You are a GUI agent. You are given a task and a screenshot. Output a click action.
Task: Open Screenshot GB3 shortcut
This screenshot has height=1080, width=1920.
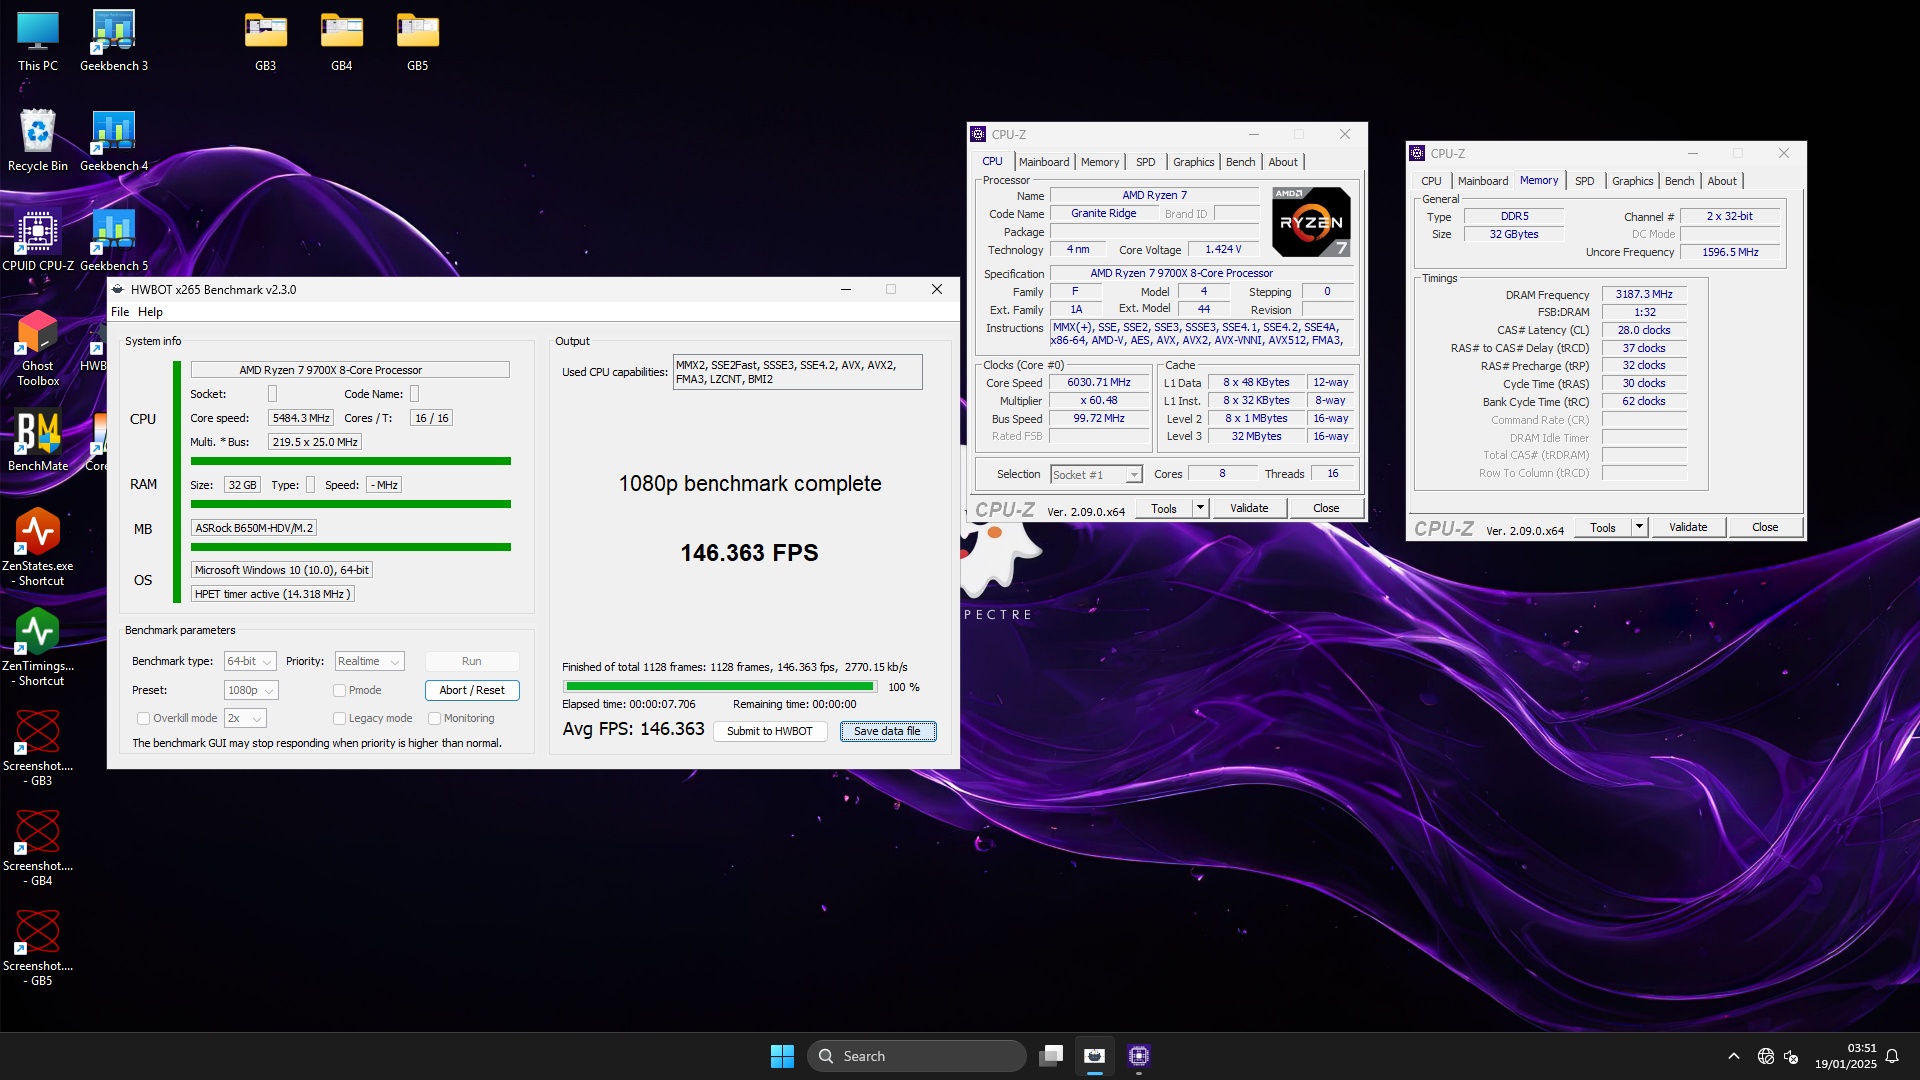[x=38, y=747]
